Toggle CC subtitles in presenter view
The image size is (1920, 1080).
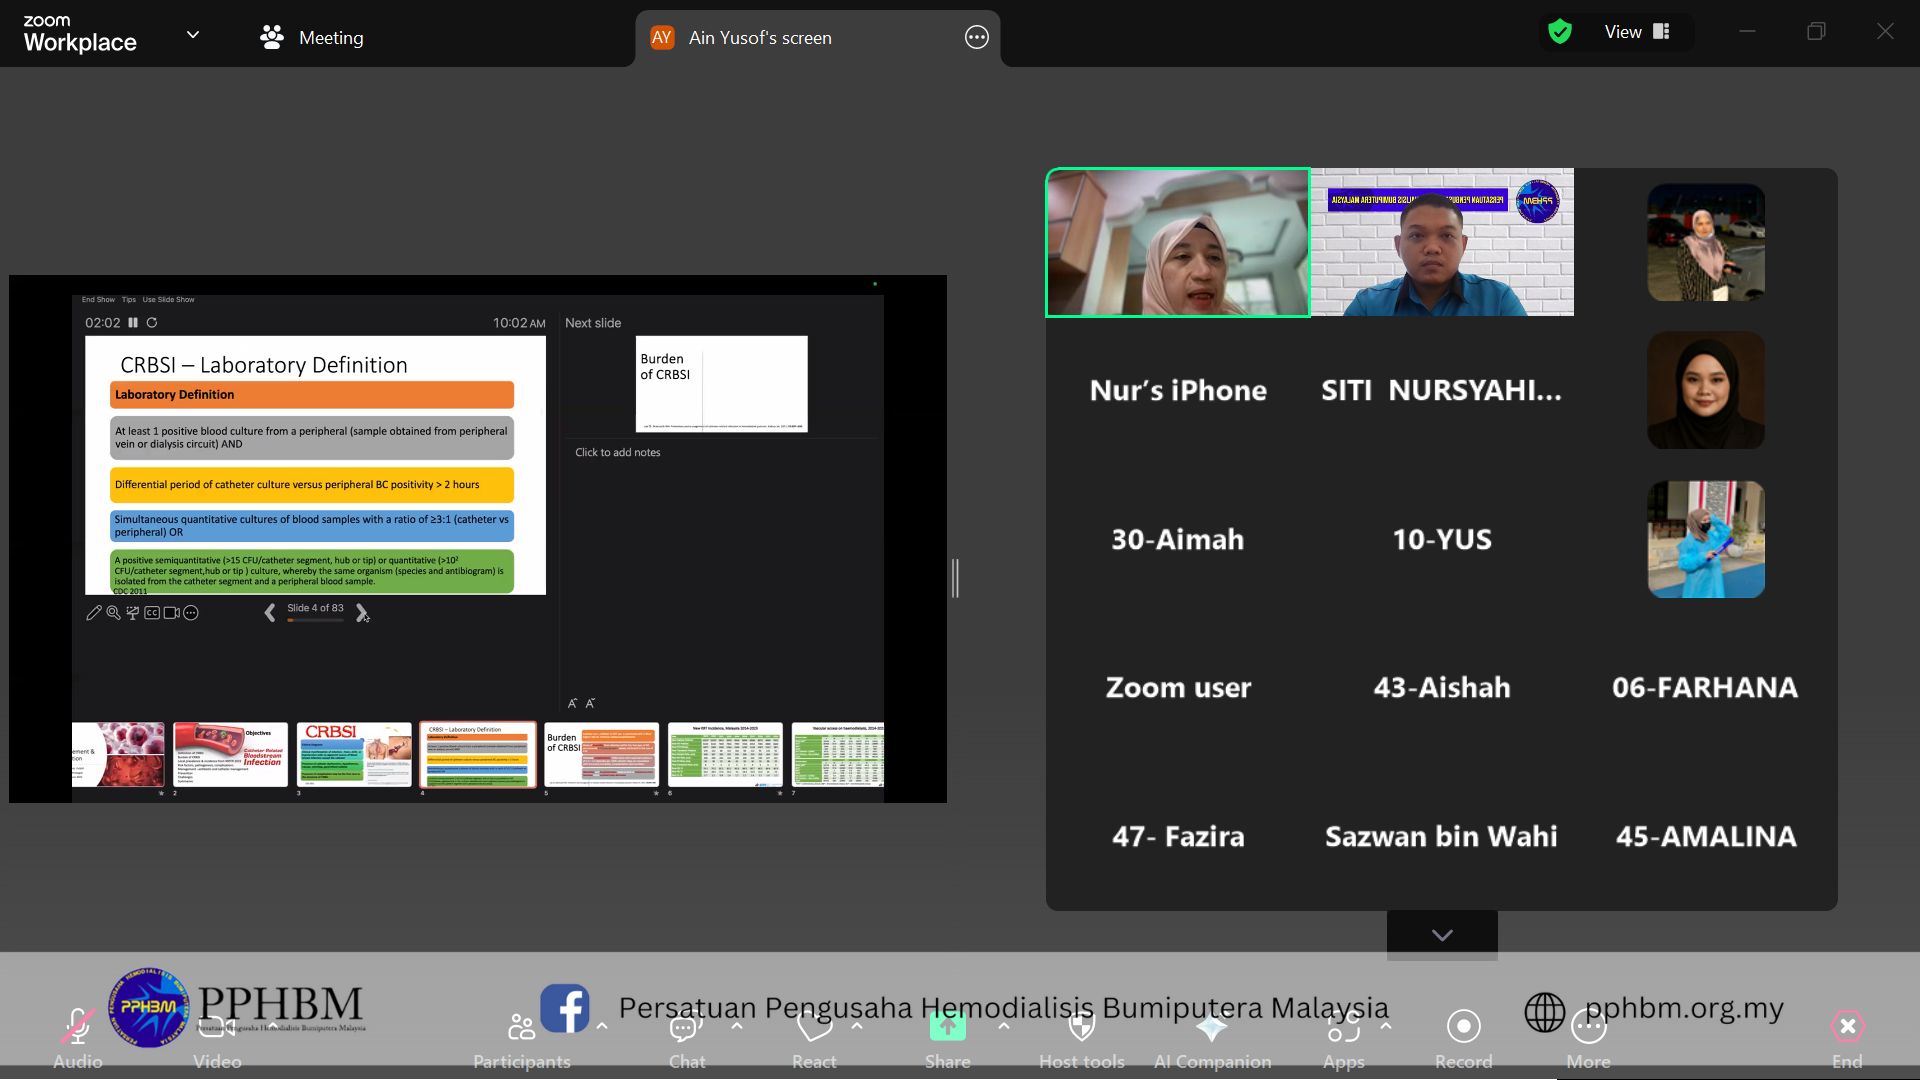(152, 613)
